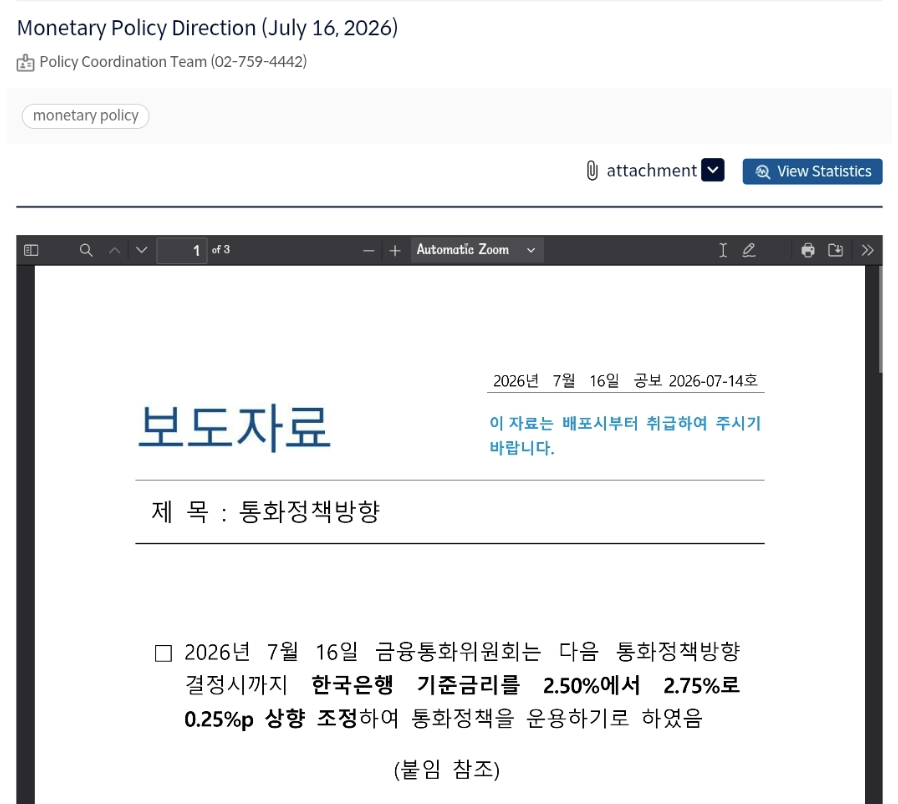Click Policy Coordination Team (02-759-4442) text
This screenshot has height=804, width=898.
[173, 62]
